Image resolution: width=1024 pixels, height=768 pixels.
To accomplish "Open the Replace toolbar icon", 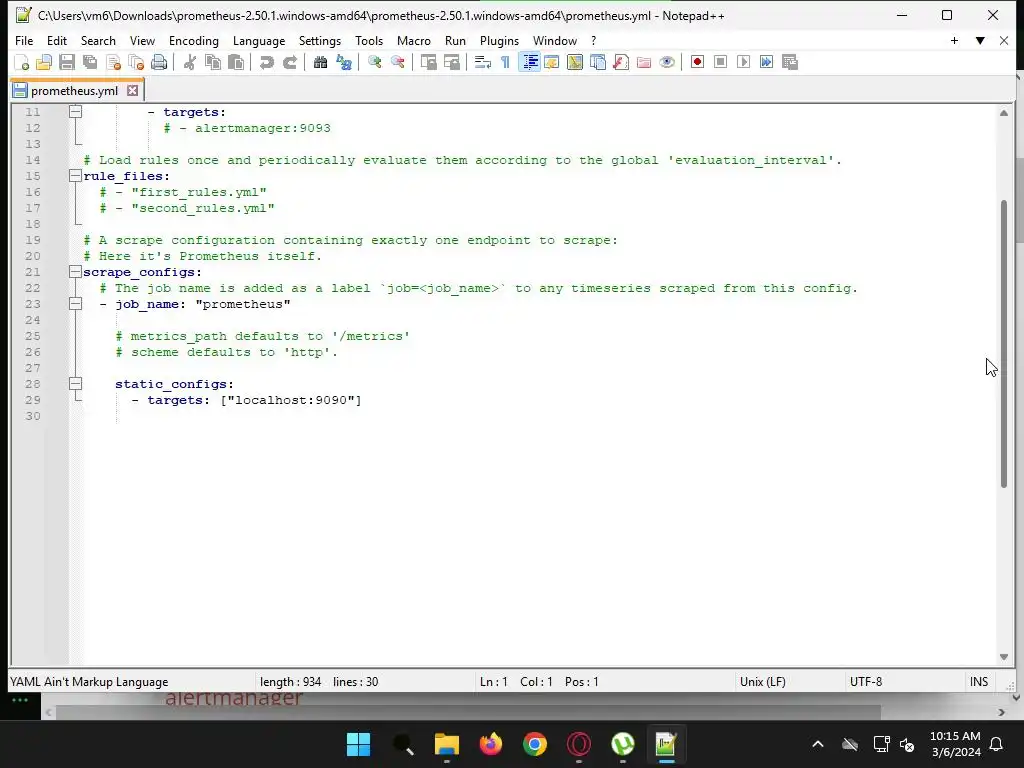I will pos(344,62).
